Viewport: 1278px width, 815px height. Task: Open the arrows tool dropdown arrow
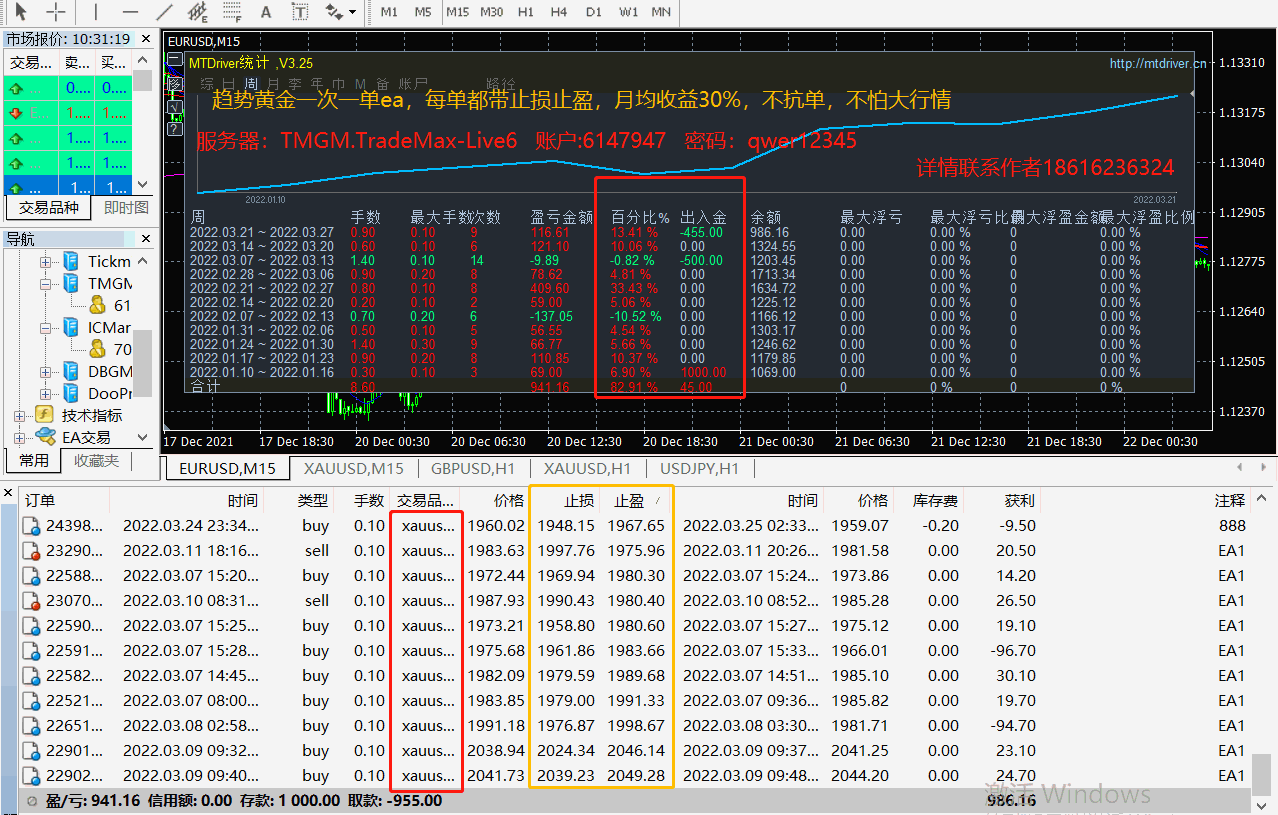click(353, 13)
